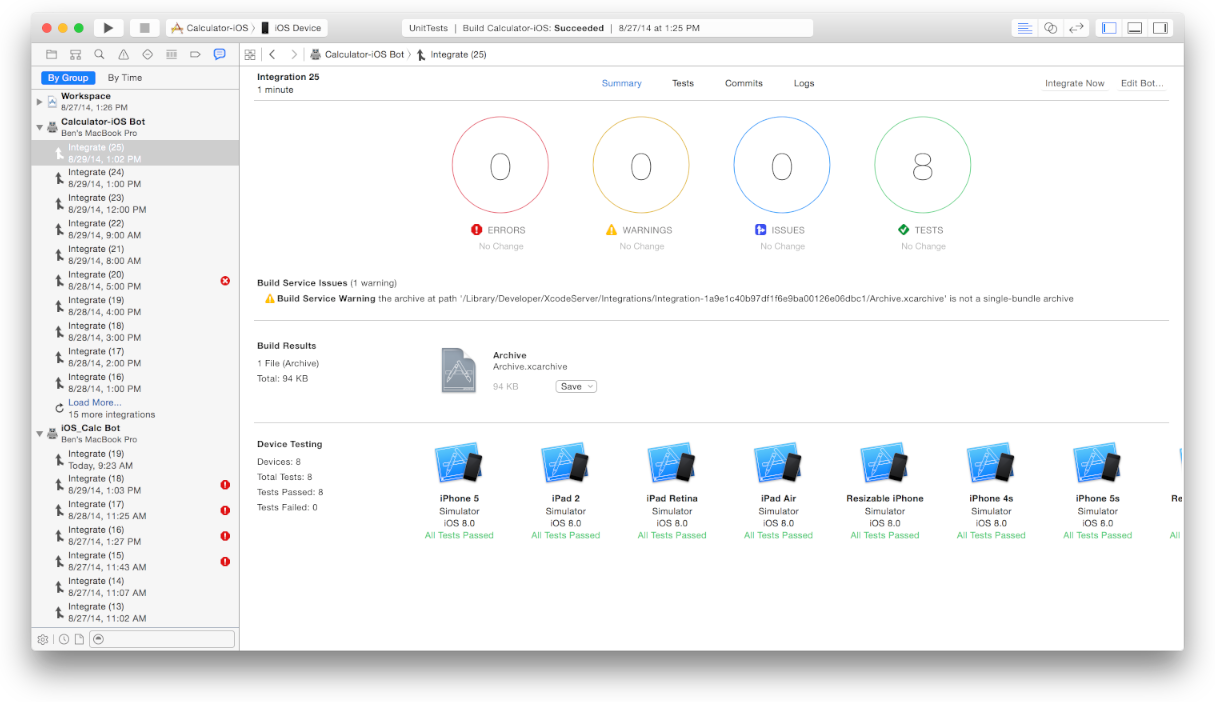
Task: Click the Integrate Now button
Action: coord(1074,83)
